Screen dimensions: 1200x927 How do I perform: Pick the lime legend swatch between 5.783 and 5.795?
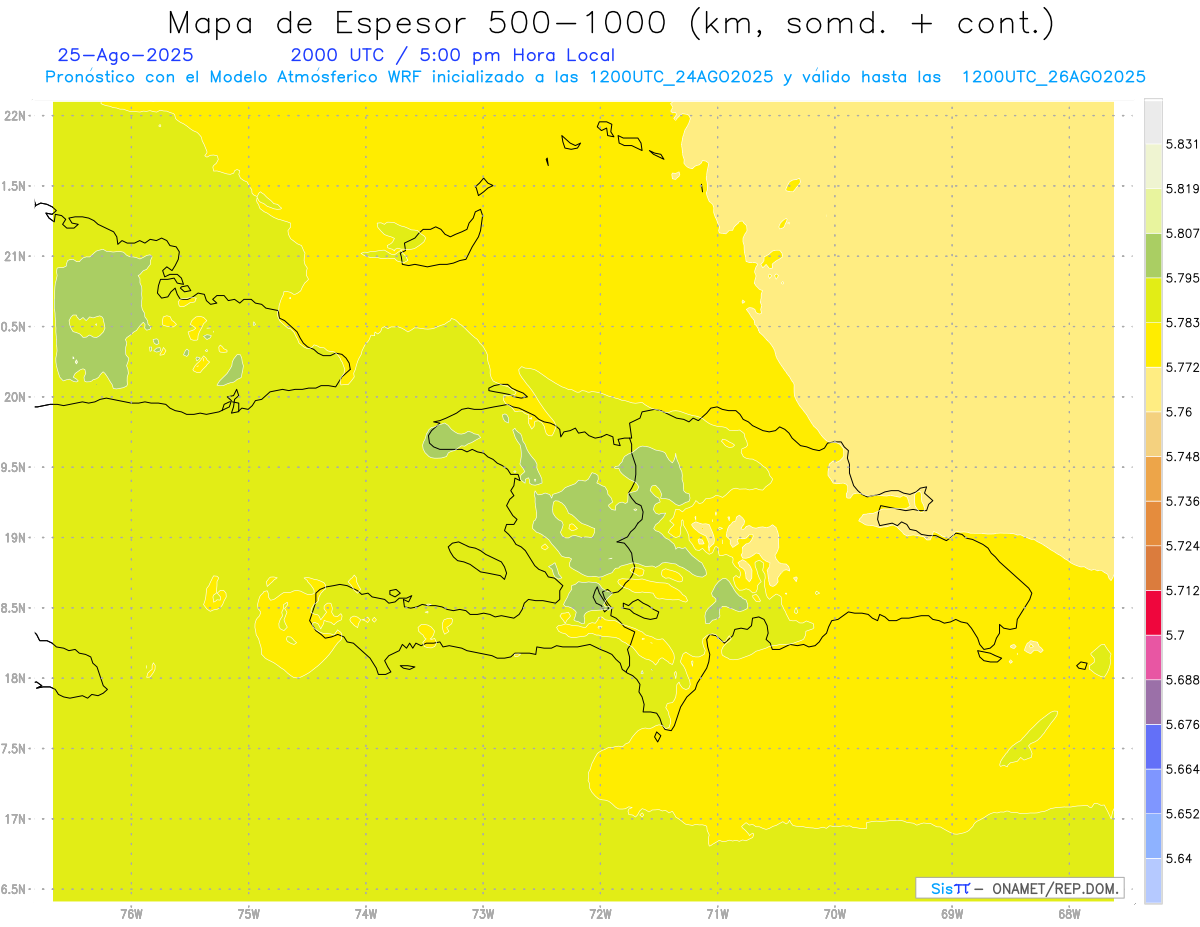[1153, 300]
